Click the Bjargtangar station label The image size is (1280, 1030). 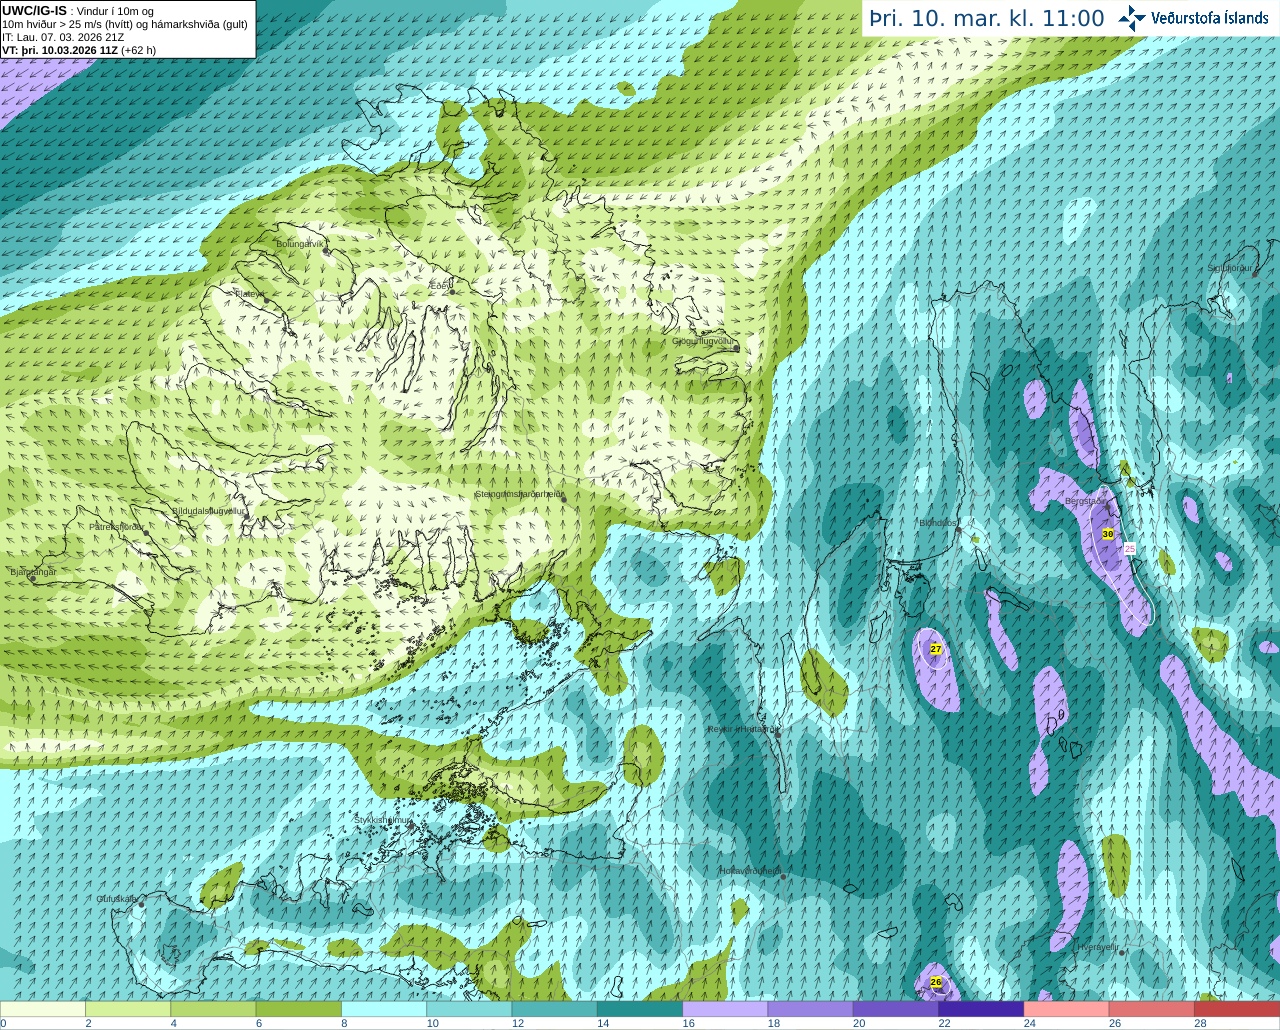pos(32,572)
